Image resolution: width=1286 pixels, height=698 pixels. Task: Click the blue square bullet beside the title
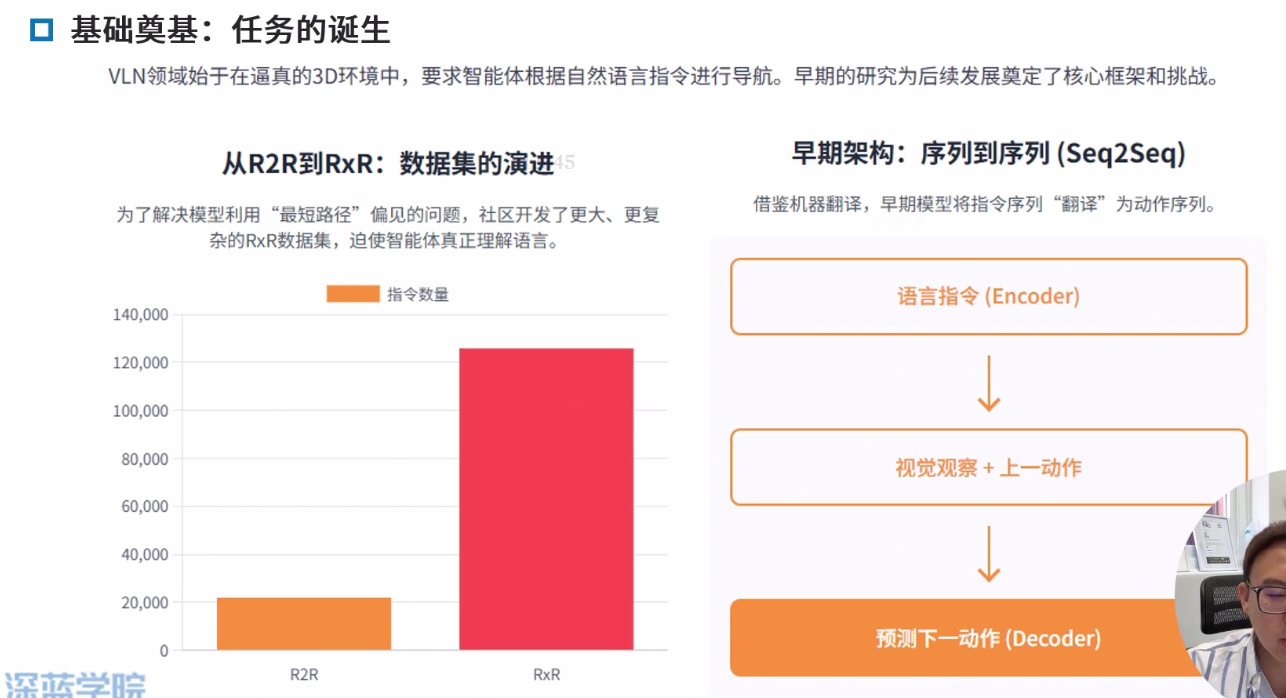[41, 31]
